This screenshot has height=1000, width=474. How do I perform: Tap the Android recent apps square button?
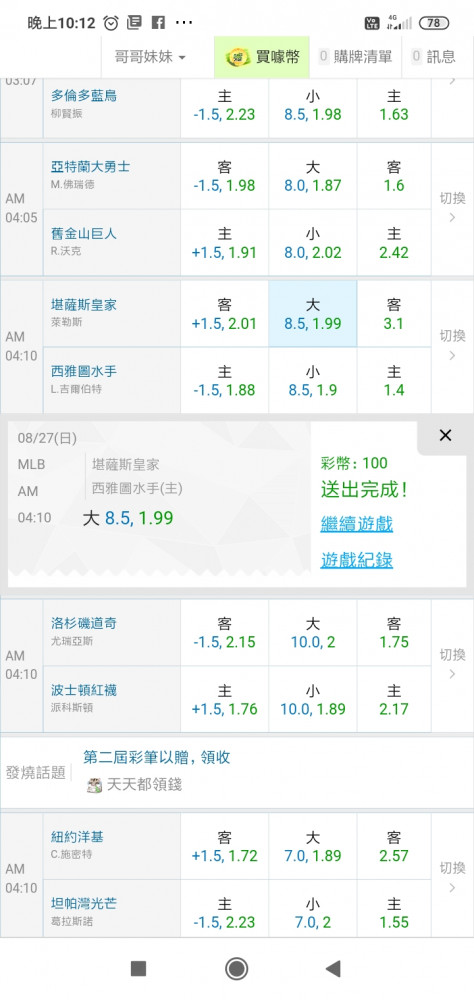tap(138, 969)
